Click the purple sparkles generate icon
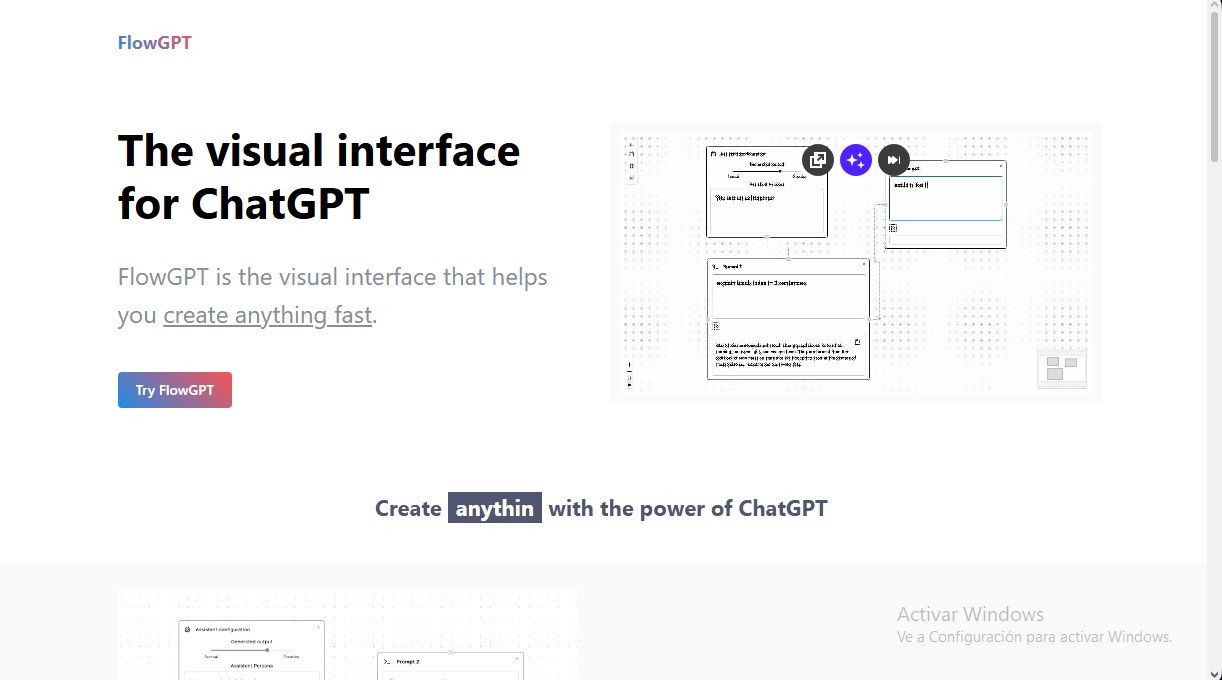Viewport: 1222px width, 680px height. 856,160
